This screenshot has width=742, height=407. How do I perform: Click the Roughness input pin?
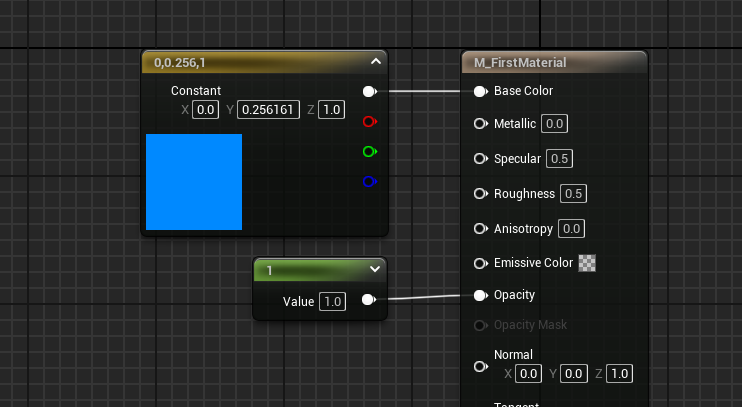click(x=480, y=194)
